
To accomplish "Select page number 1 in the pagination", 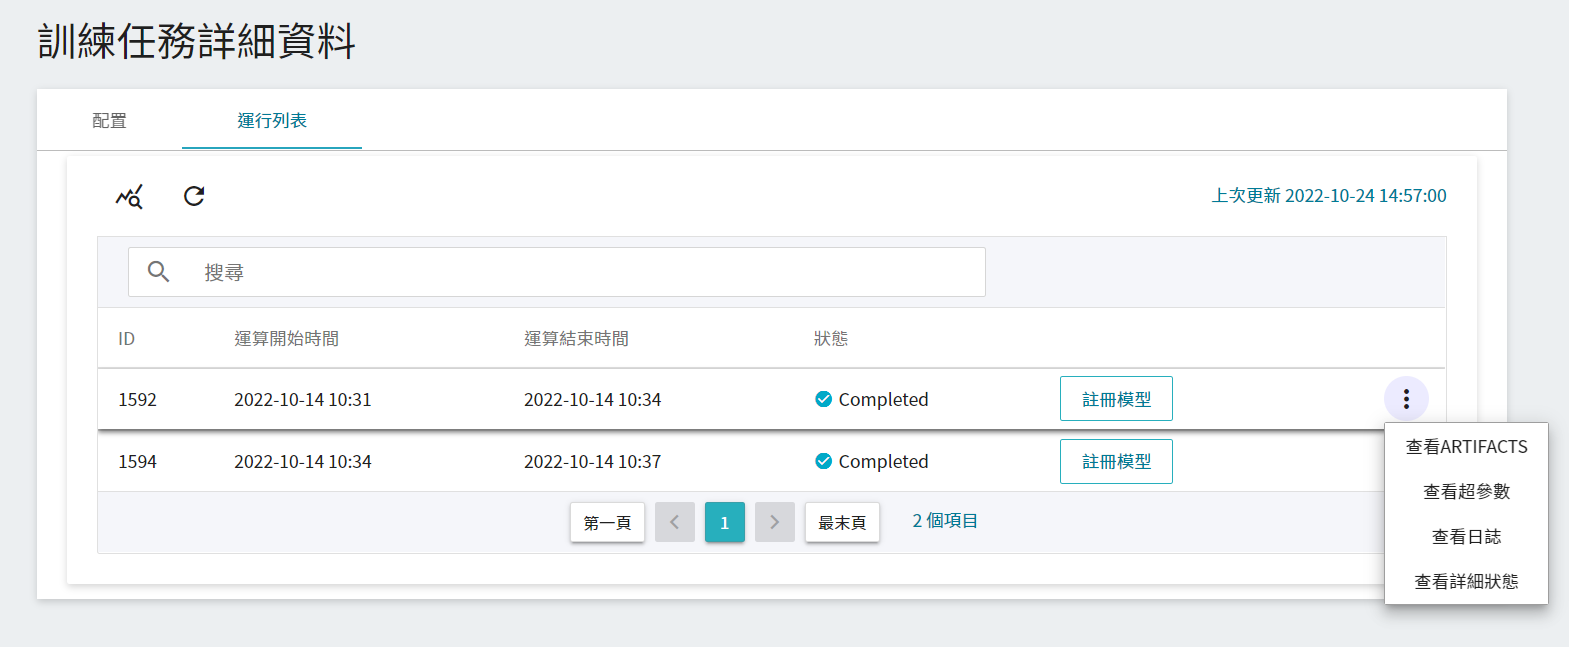I will pyautogui.click(x=724, y=522).
